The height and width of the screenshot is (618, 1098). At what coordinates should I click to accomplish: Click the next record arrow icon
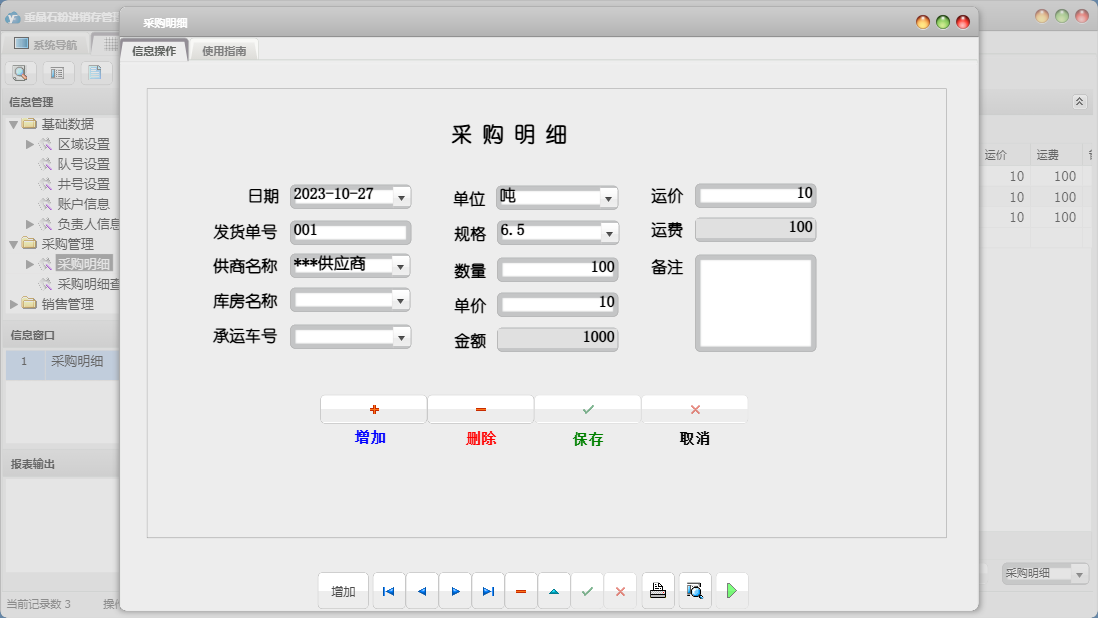pyautogui.click(x=455, y=591)
